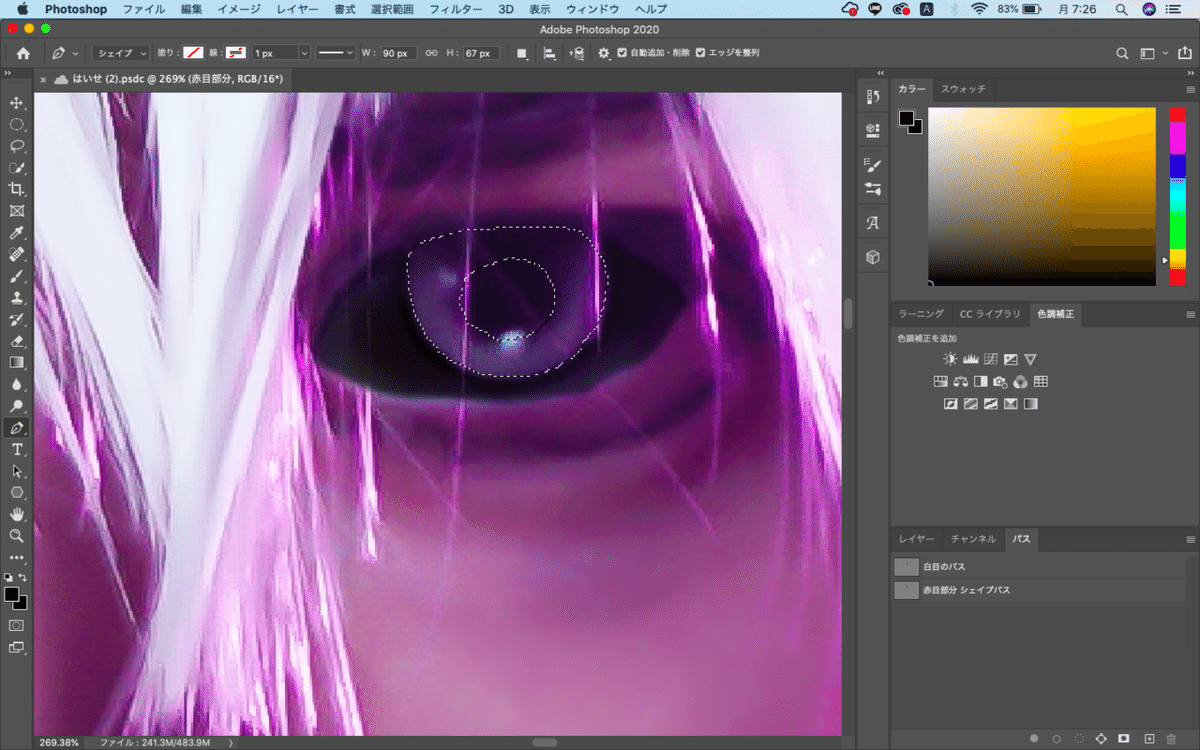Add a Brightness/Contrast adjustment

coord(949,359)
